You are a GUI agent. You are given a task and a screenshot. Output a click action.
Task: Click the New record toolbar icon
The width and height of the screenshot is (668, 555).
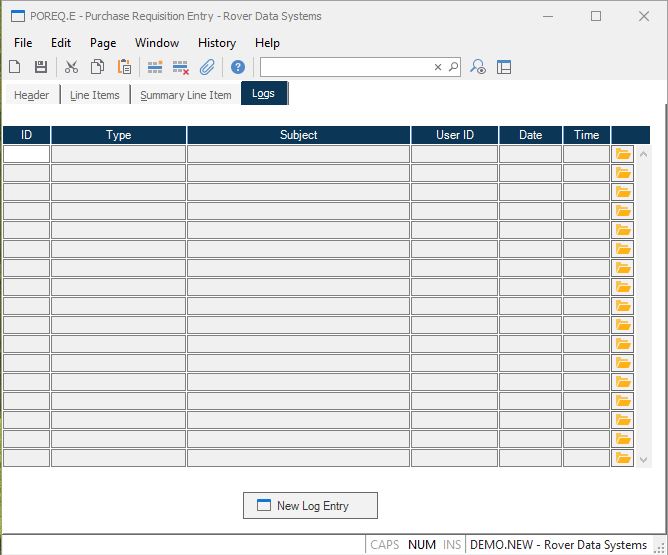[x=15, y=67]
